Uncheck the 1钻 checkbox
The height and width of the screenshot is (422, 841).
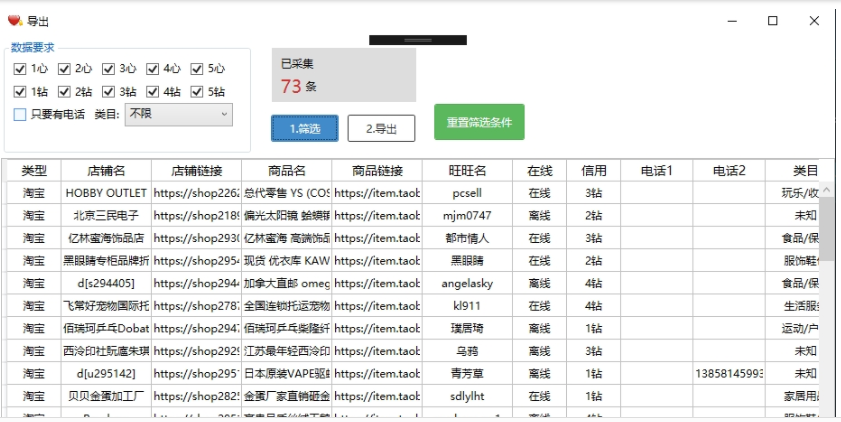coord(20,92)
